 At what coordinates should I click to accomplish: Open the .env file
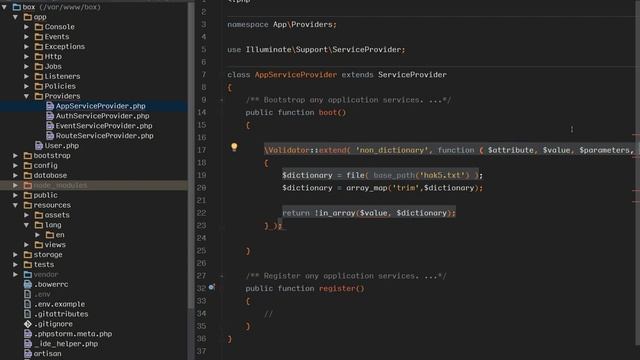click(42, 294)
